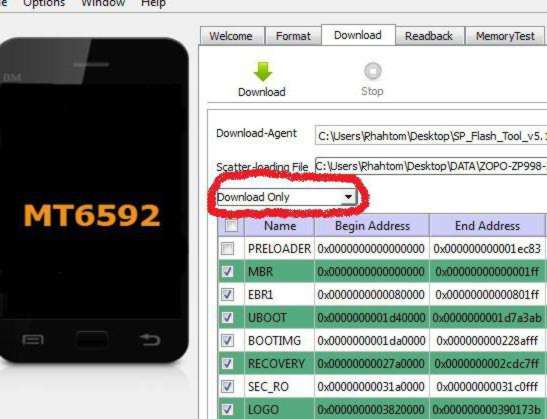Open the Readback tab
The width and height of the screenshot is (547, 419).
point(429,36)
